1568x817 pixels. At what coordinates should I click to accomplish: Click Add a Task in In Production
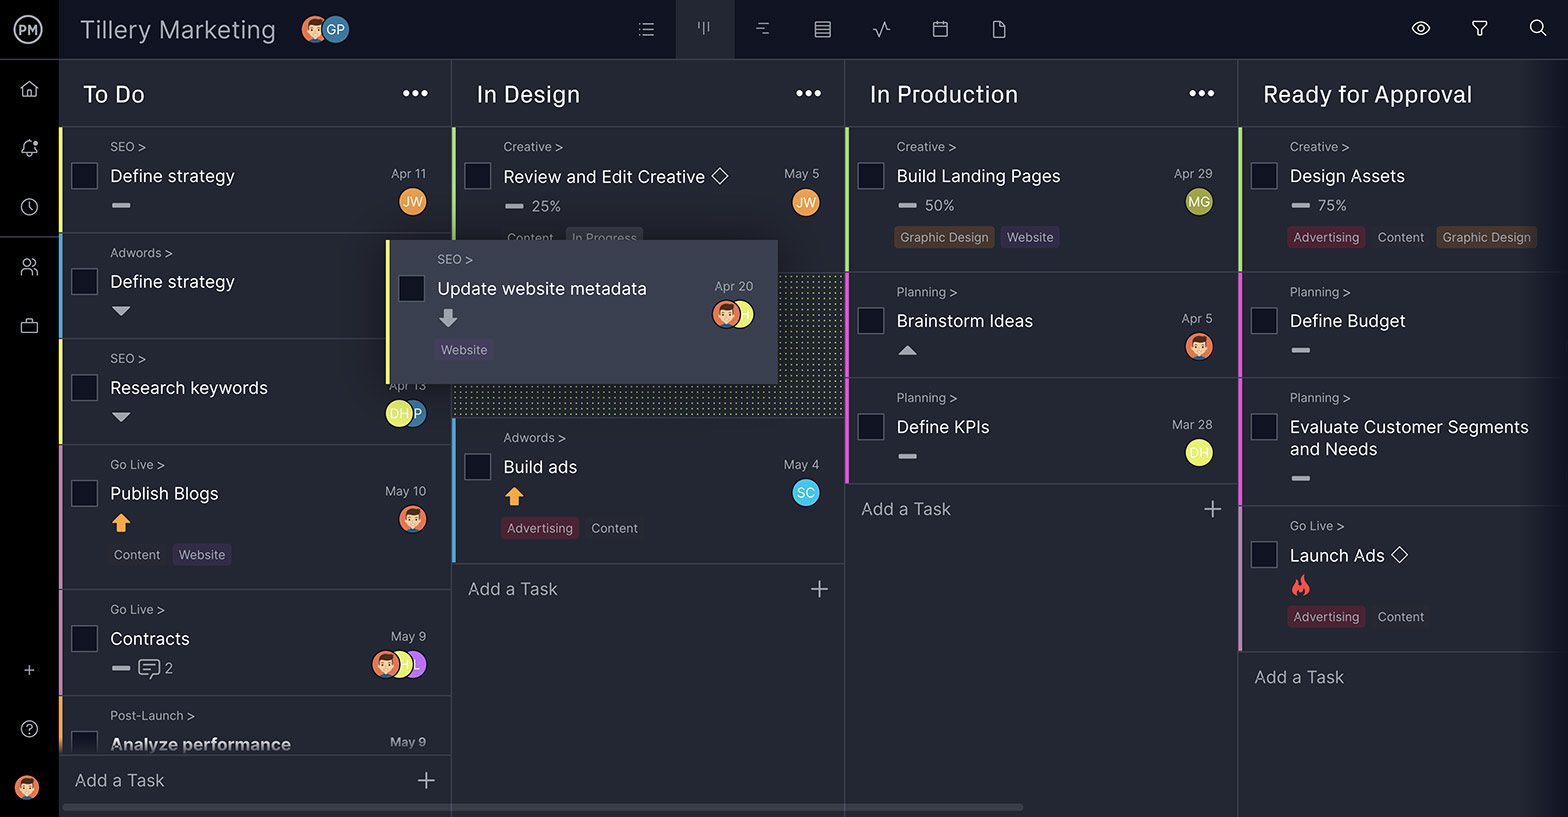pos(906,509)
